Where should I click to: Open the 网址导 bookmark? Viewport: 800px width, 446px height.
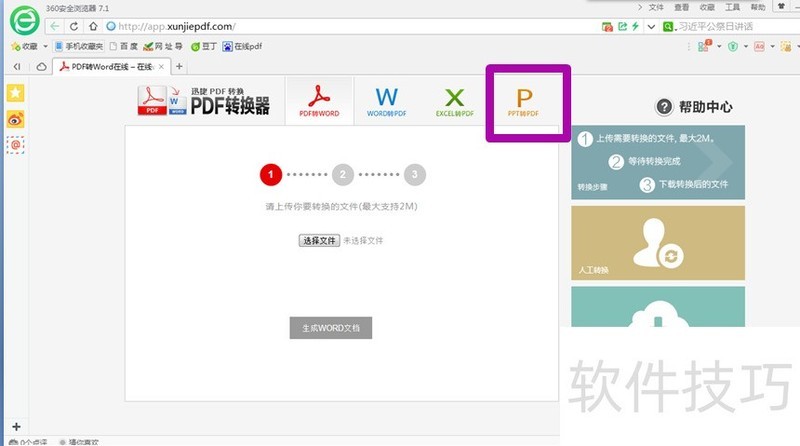click(163, 46)
